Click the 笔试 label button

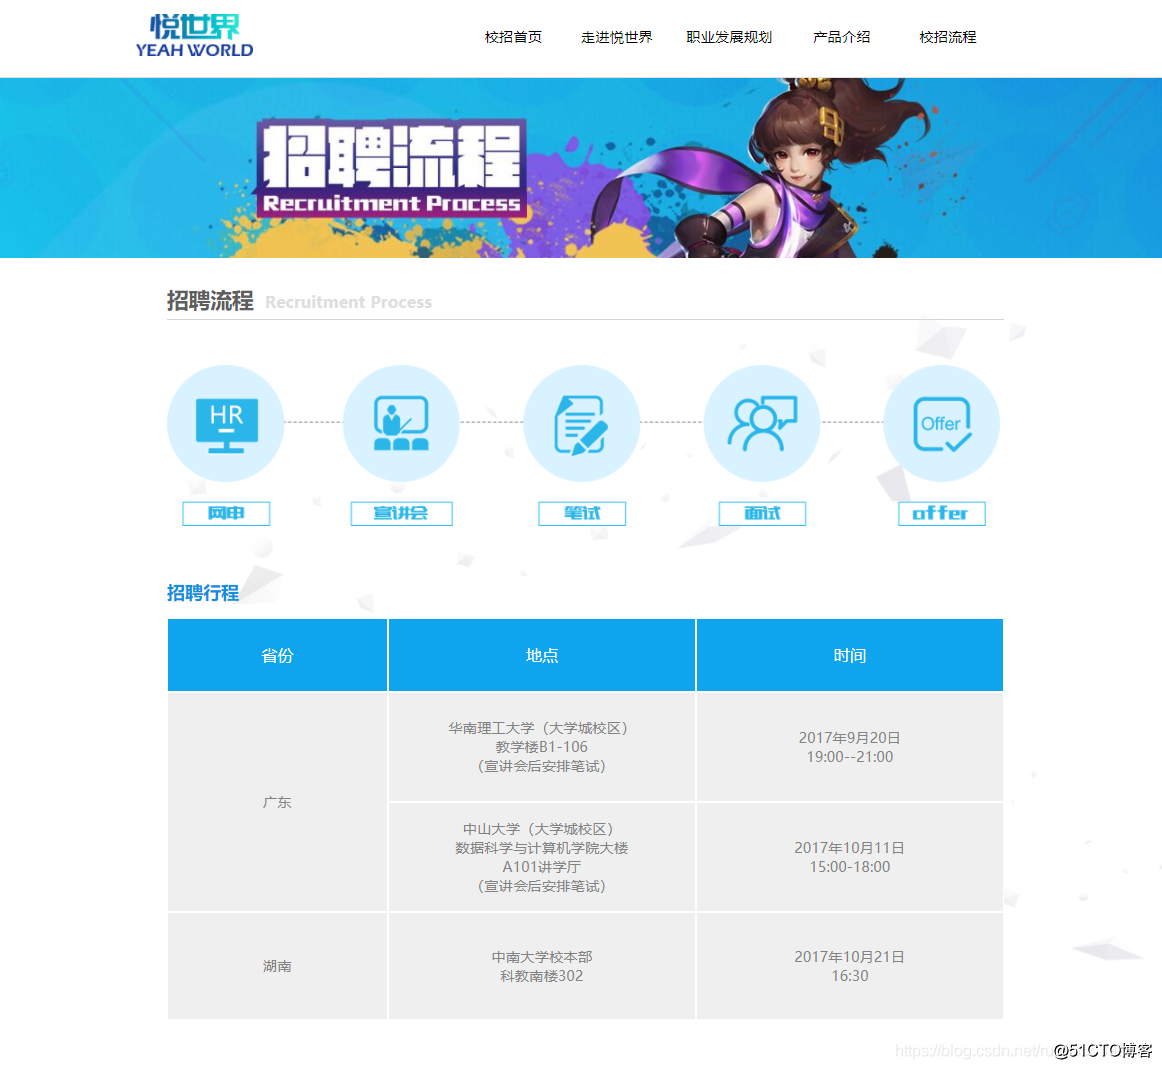[x=582, y=513]
